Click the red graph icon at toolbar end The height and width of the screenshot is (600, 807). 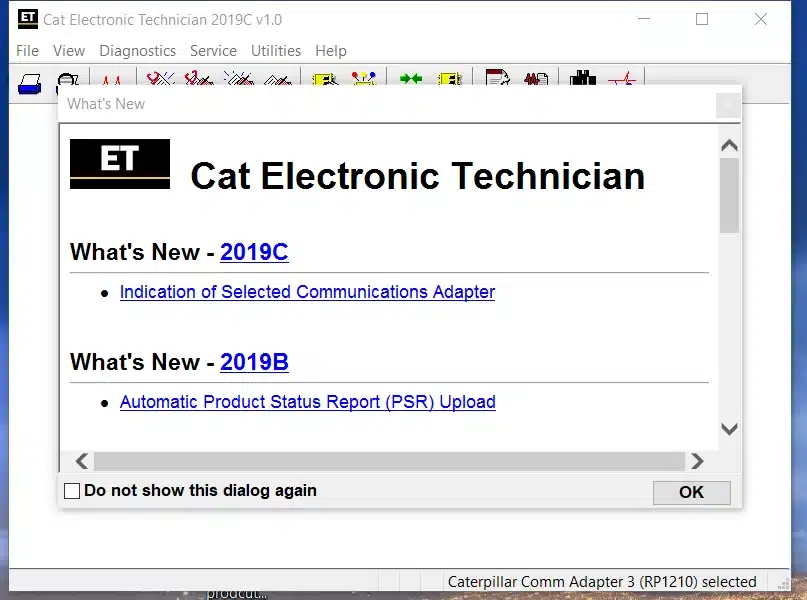[623, 81]
